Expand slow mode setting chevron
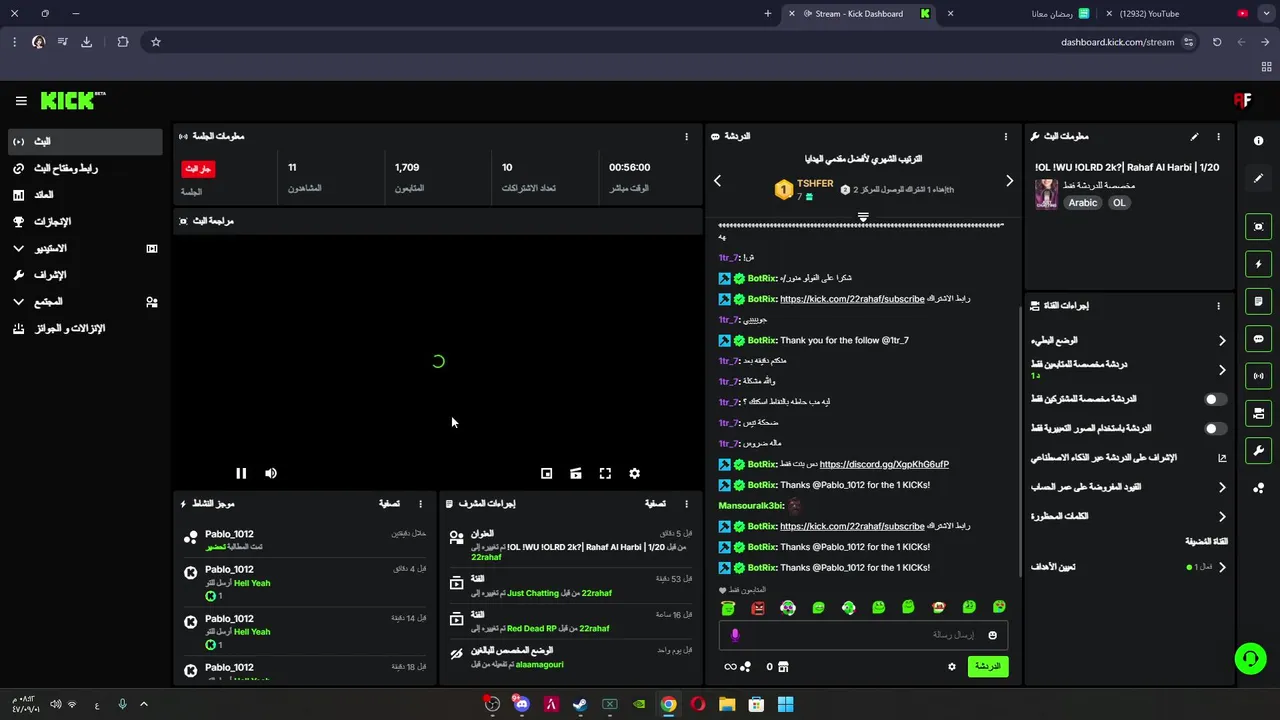The image size is (1280, 720). [x=1222, y=341]
